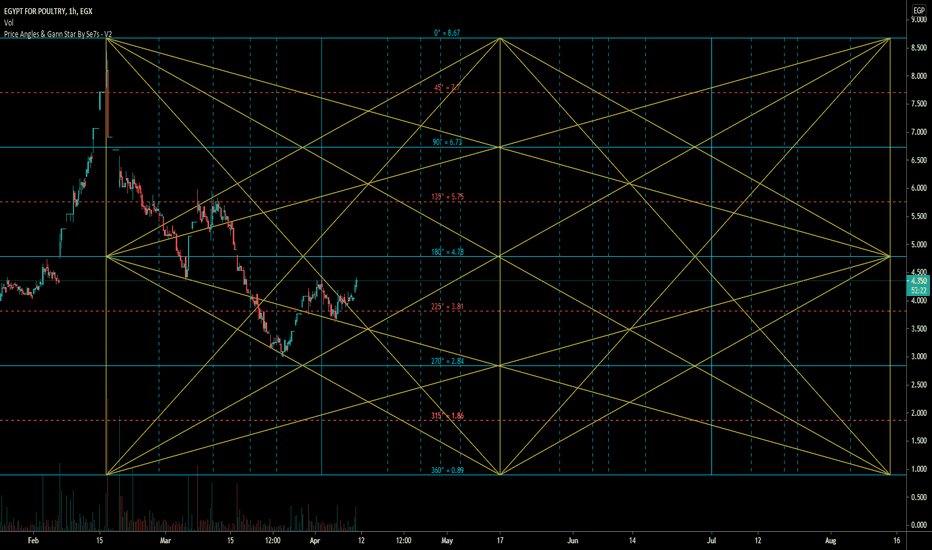The image size is (932, 550).
Task: Click the 270° = 2.84 level label
Action: (447, 361)
